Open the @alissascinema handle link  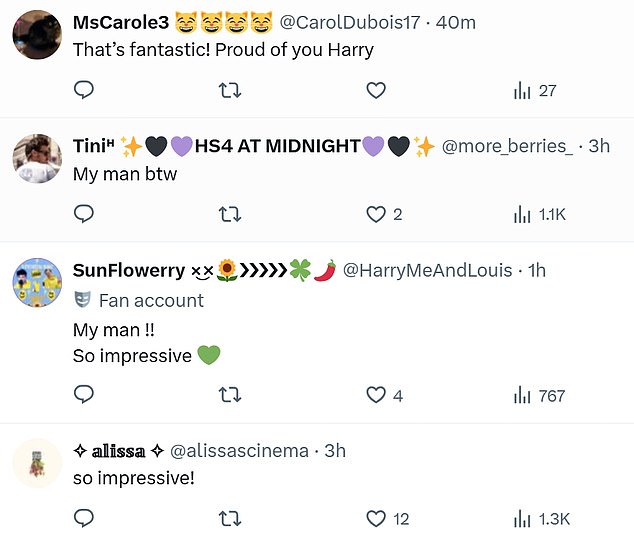pyautogui.click(x=239, y=450)
